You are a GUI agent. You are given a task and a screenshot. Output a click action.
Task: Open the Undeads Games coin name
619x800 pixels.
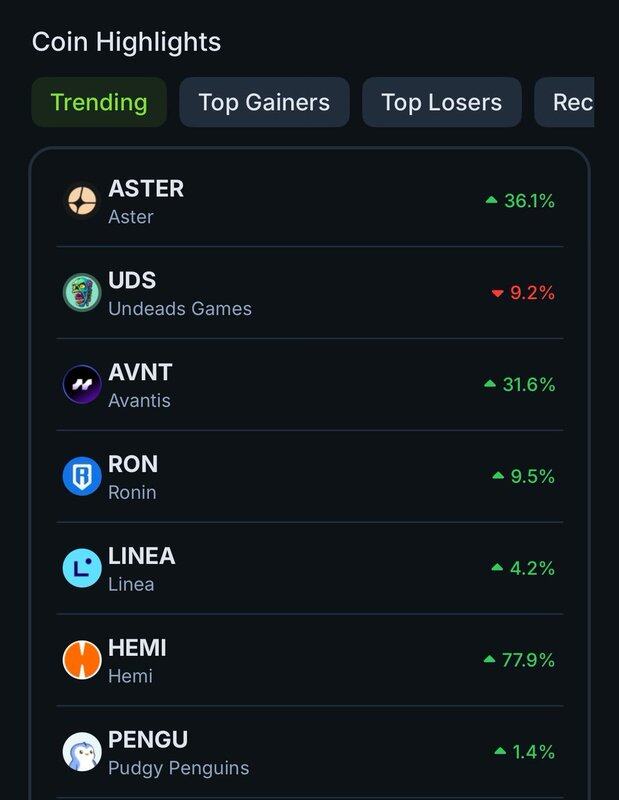tap(180, 309)
